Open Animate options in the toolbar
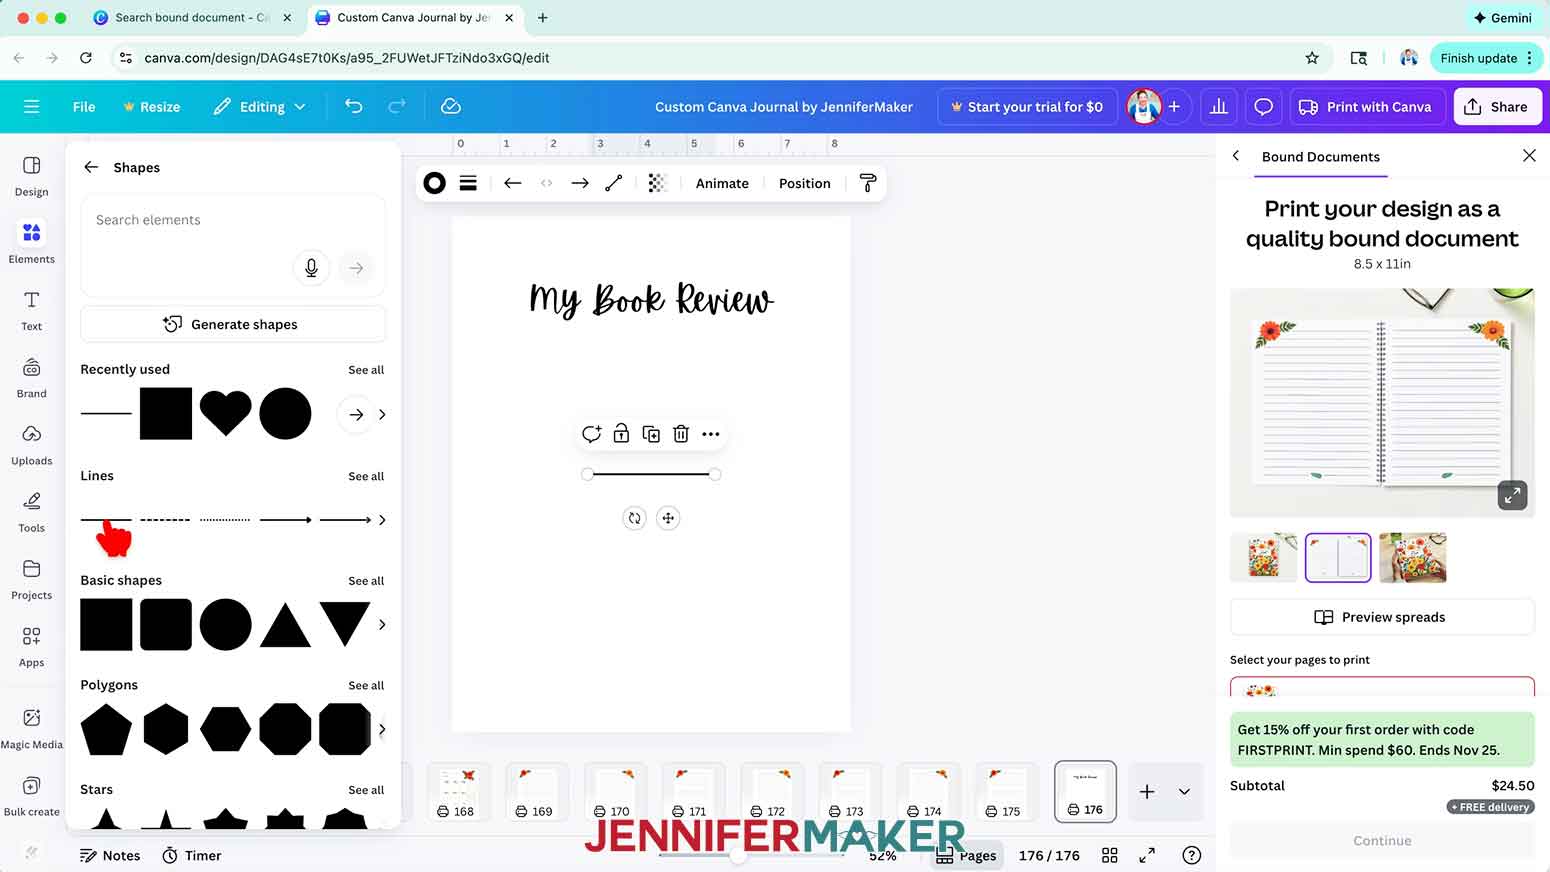Image resolution: width=1550 pixels, height=872 pixels. tap(722, 183)
